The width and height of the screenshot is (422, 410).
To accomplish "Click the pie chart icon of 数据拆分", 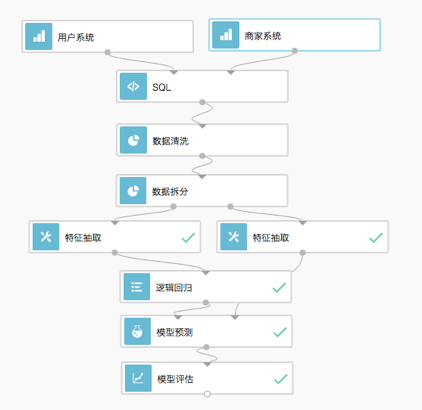I will pos(133,191).
